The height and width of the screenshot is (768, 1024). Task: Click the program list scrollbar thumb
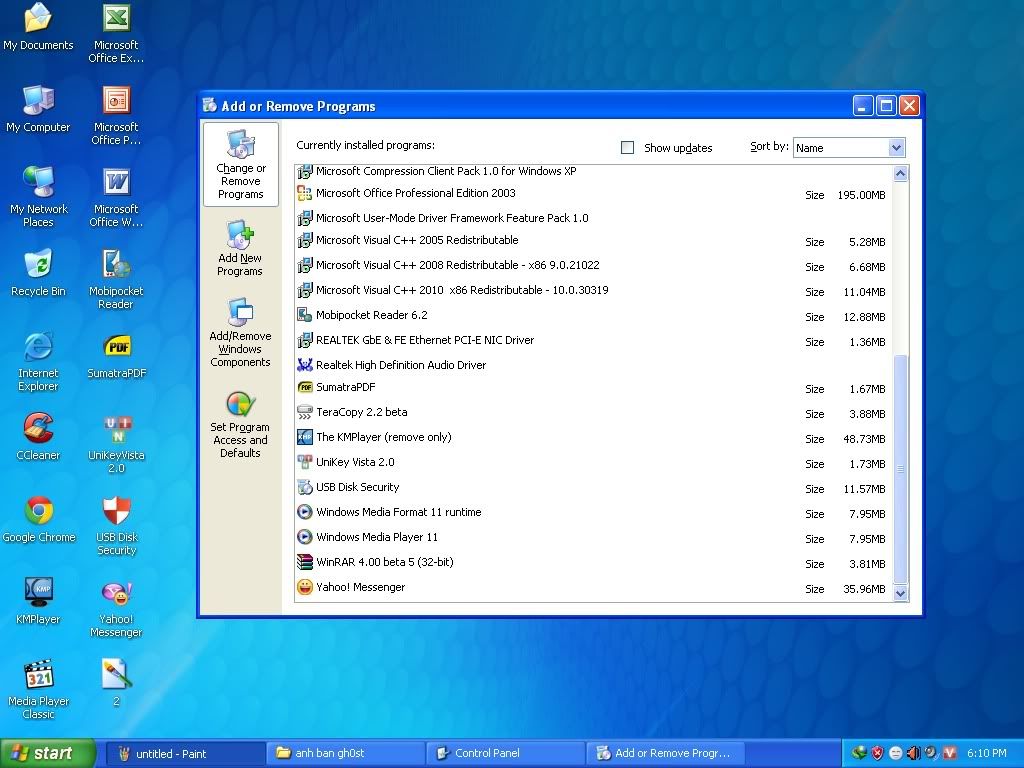click(901, 468)
